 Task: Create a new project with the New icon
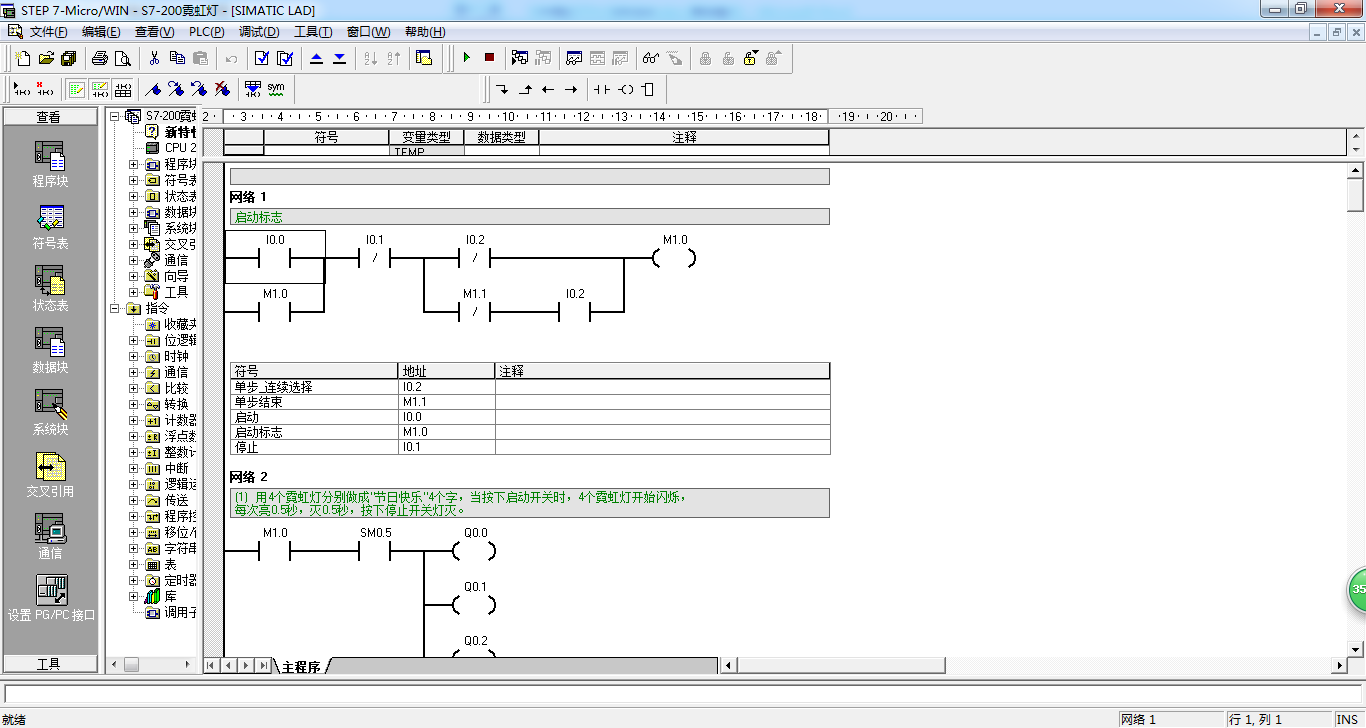[22, 58]
